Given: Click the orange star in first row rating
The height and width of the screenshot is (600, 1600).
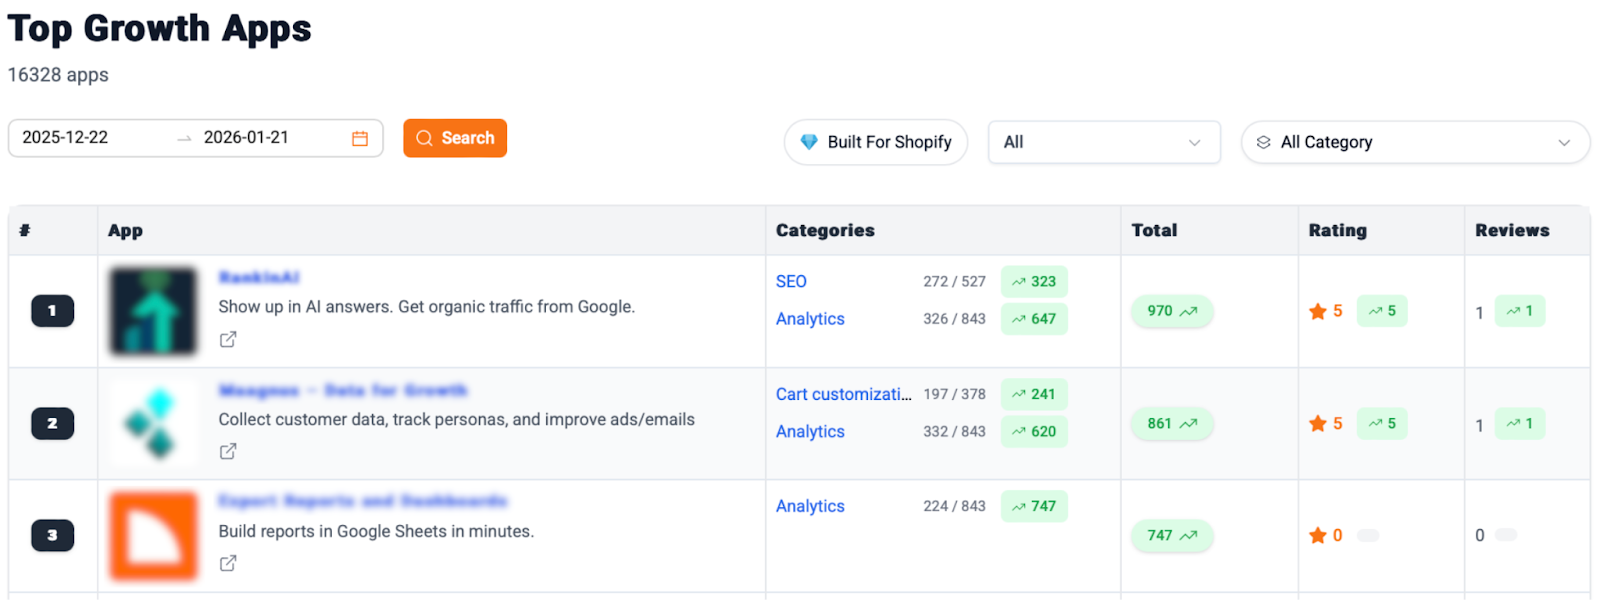Looking at the screenshot, I should (x=1317, y=311).
